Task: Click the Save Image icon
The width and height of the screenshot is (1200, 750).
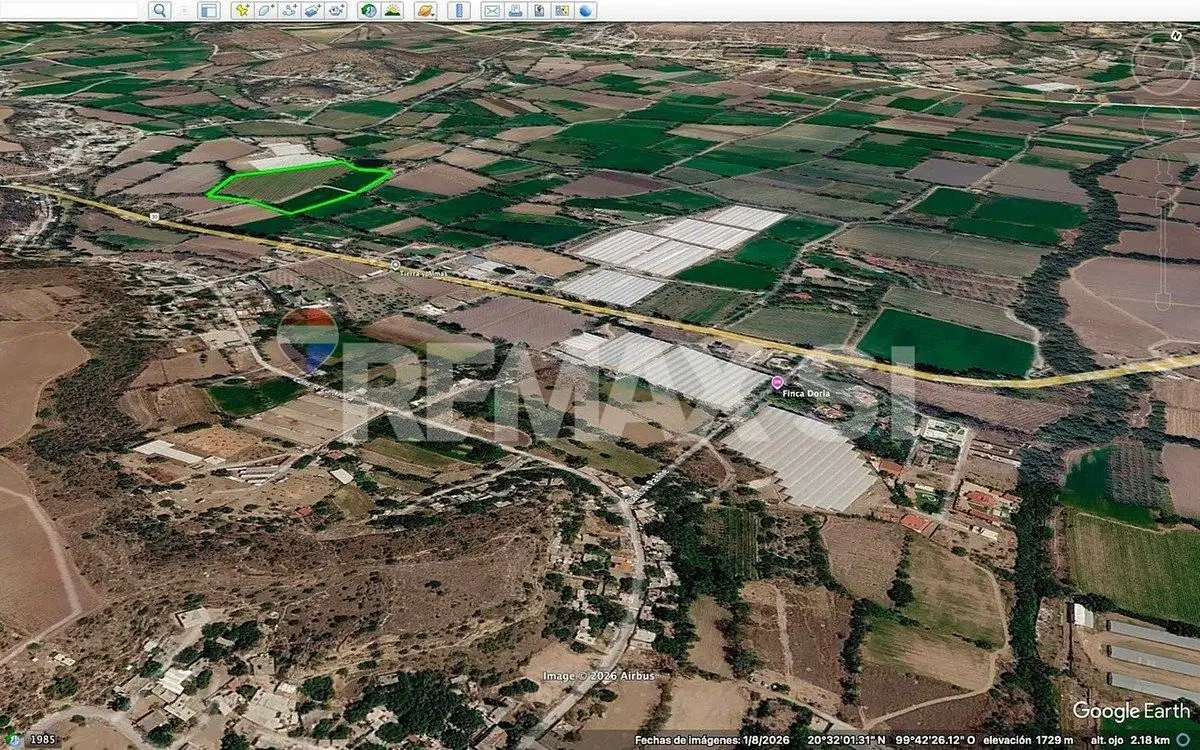Action: [539, 10]
